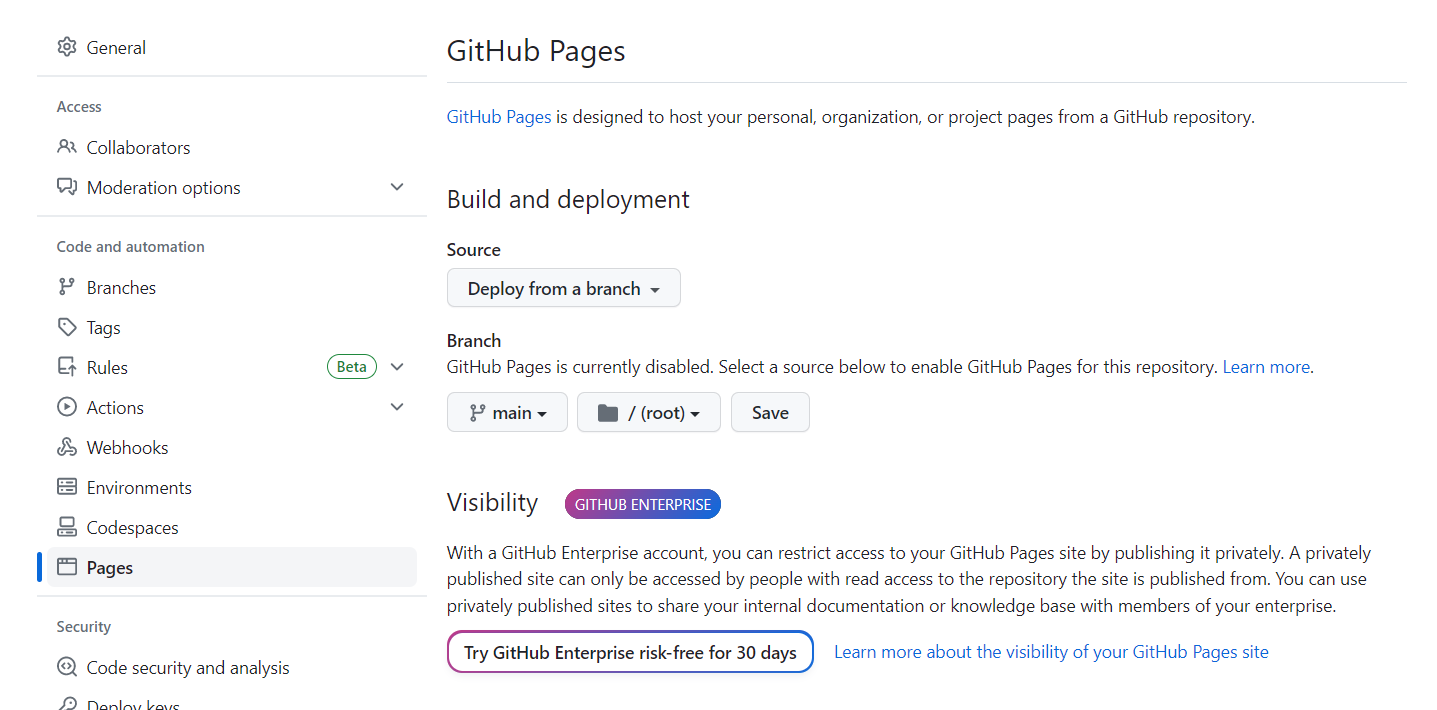
Task: Select Pages in the sidebar
Action: 232,567
